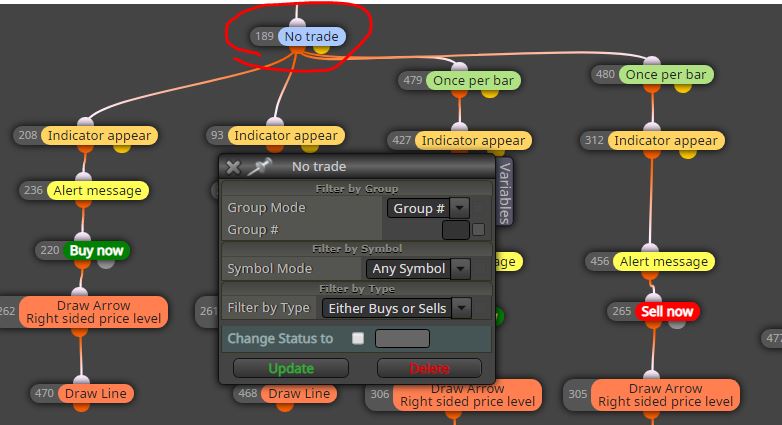
Task: Click yellow output connector of No trade block
Action: [x=322, y=48]
